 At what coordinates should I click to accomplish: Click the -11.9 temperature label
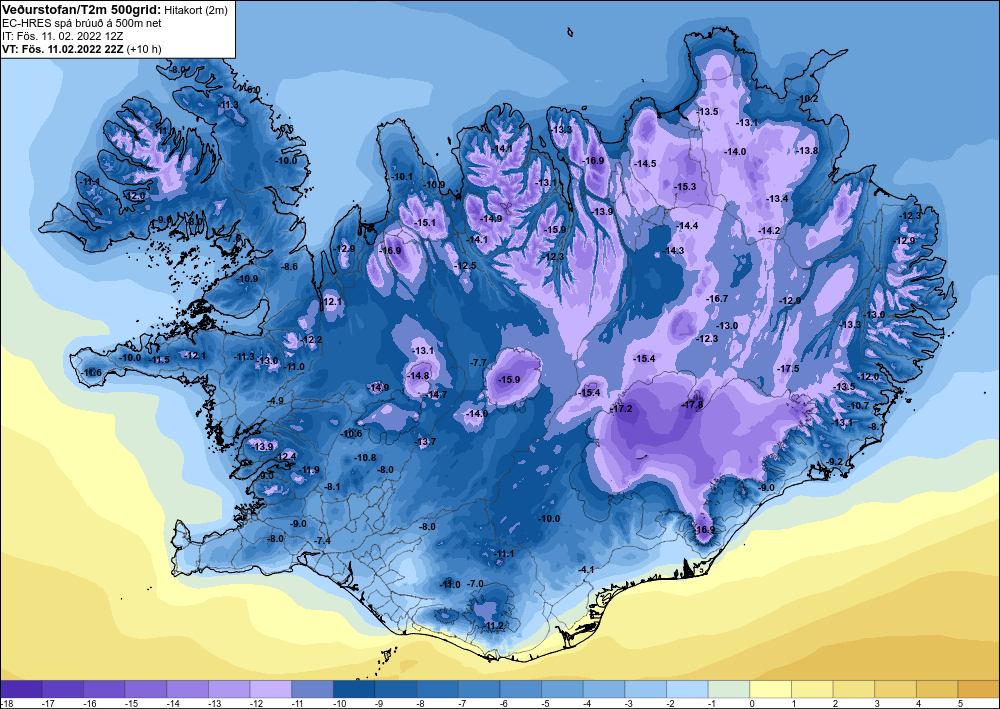pos(309,470)
